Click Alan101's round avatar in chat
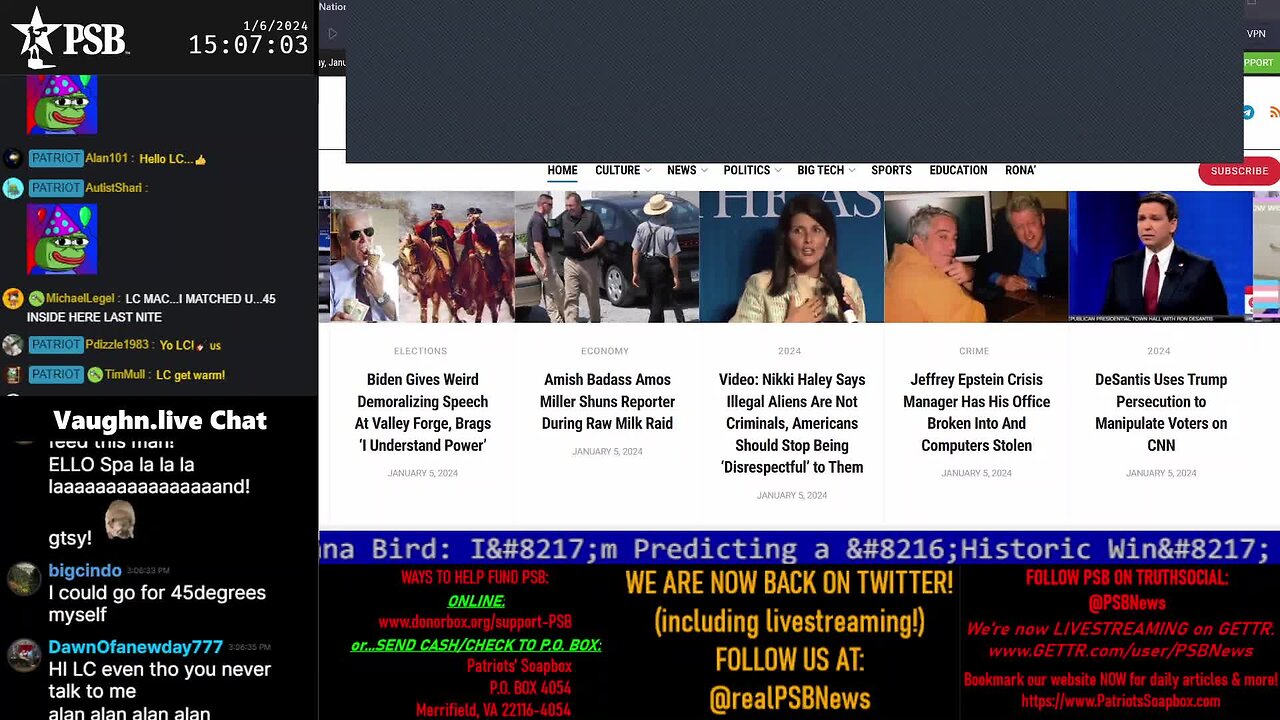Screen dimensions: 1280x720 12,158
